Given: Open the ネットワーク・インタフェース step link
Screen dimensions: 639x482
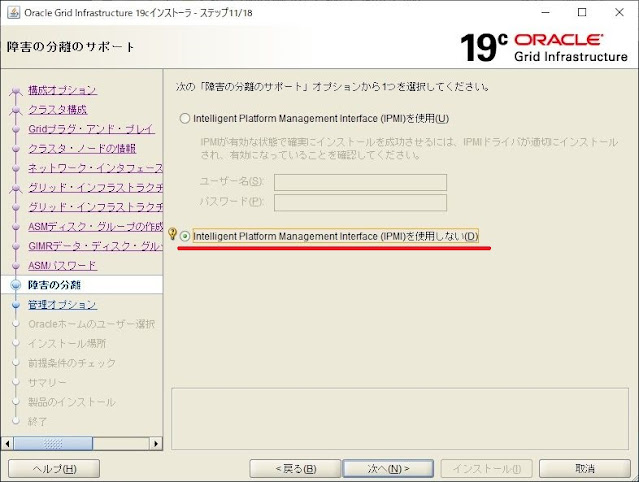Looking at the screenshot, I should [x=95, y=168].
